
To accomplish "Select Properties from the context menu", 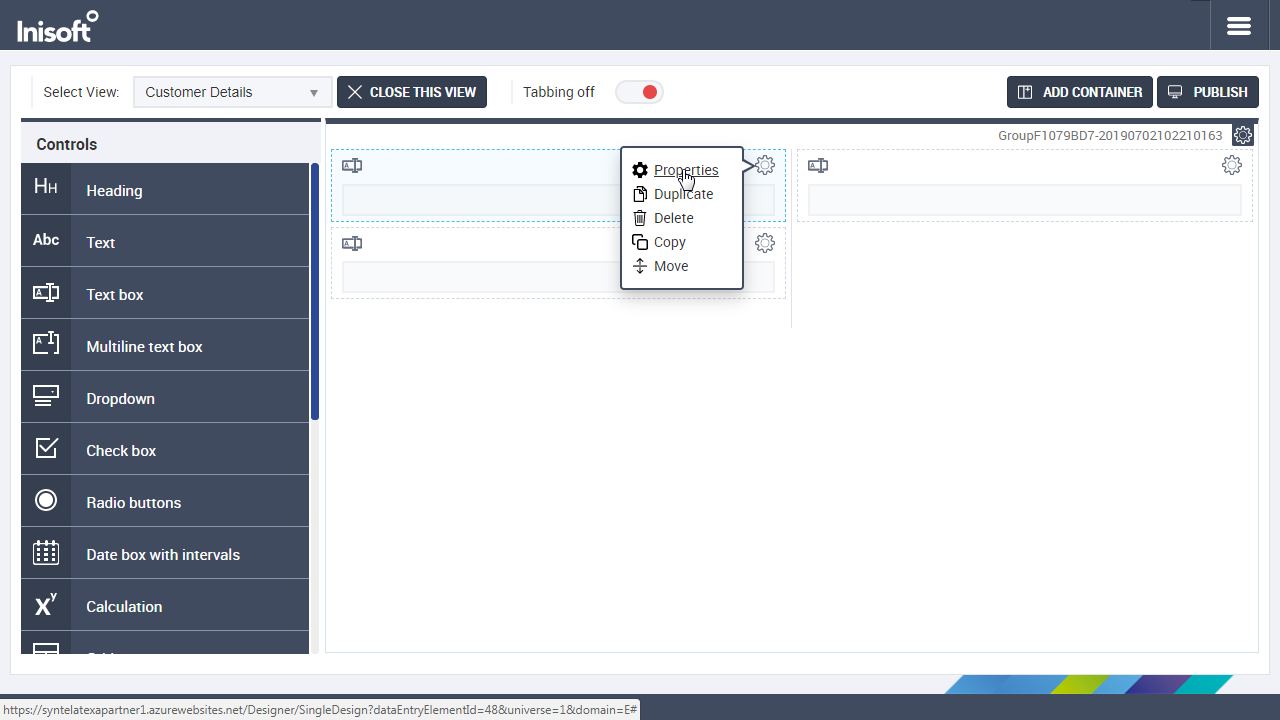I will coord(686,170).
